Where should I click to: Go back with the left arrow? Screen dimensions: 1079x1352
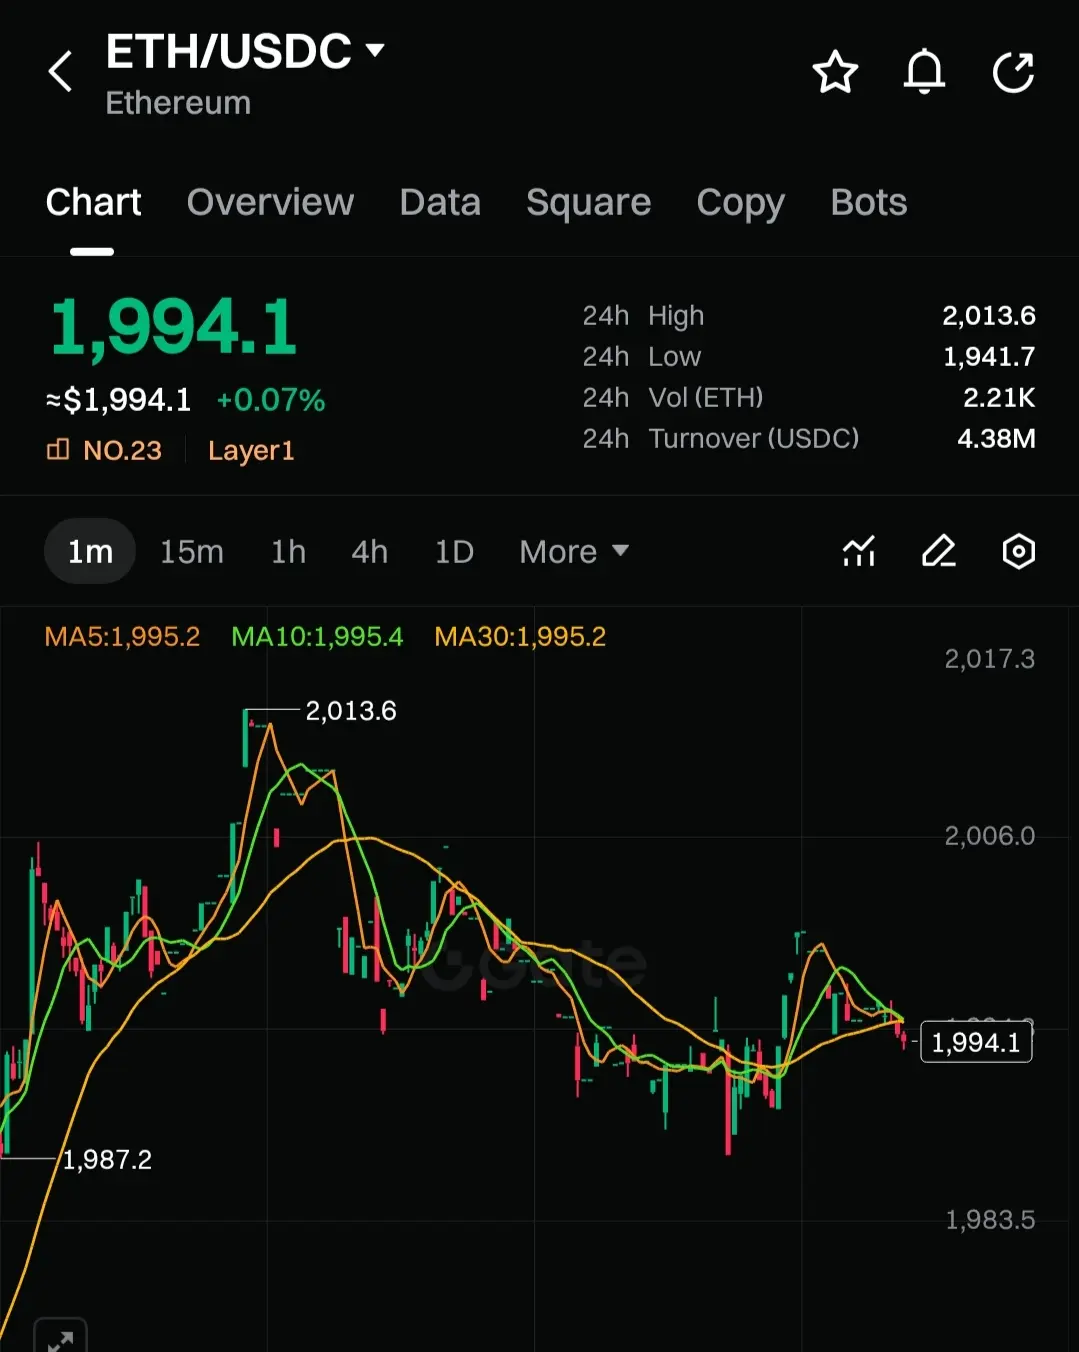[x=61, y=72]
